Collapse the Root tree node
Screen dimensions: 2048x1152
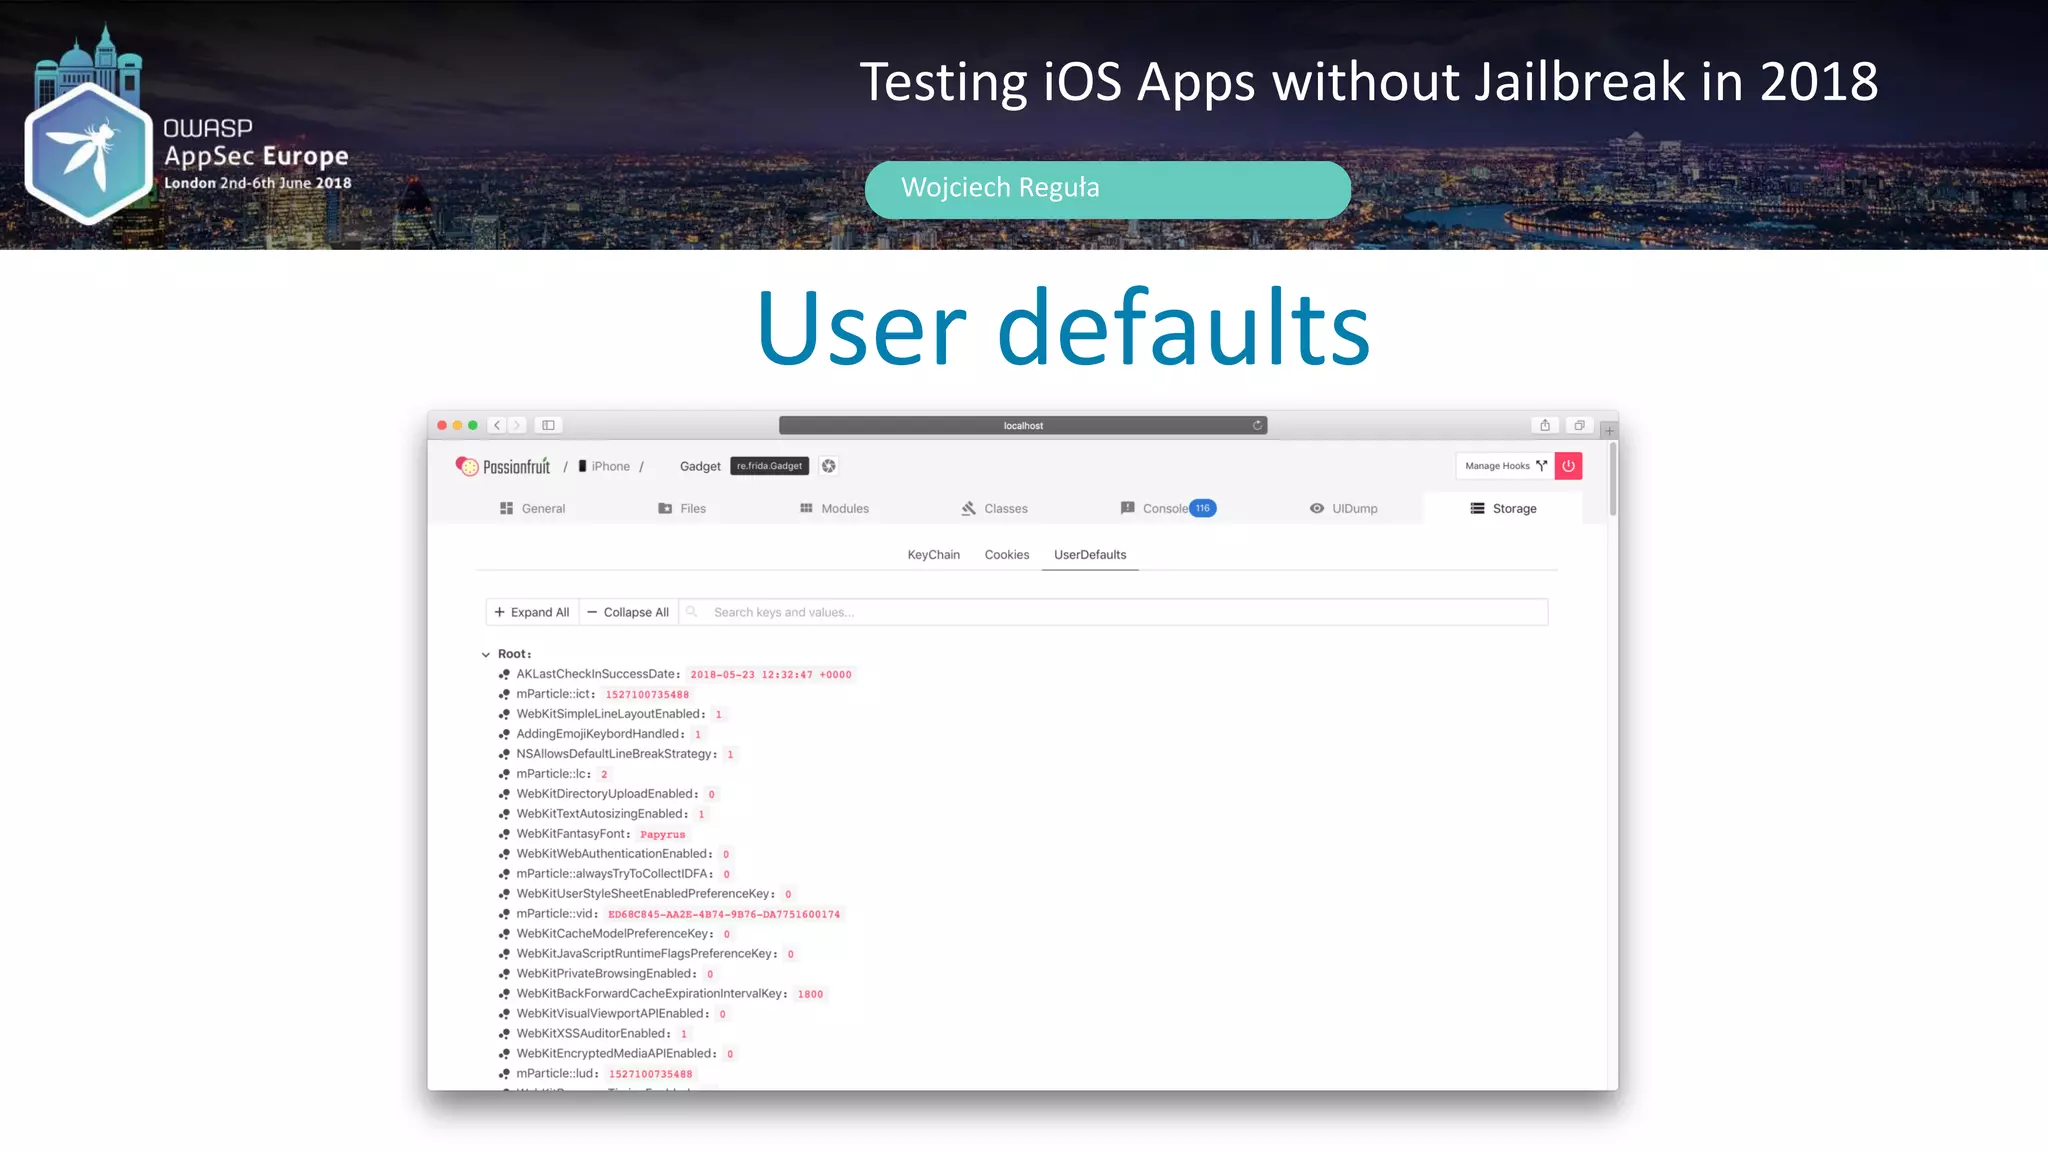tap(486, 655)
